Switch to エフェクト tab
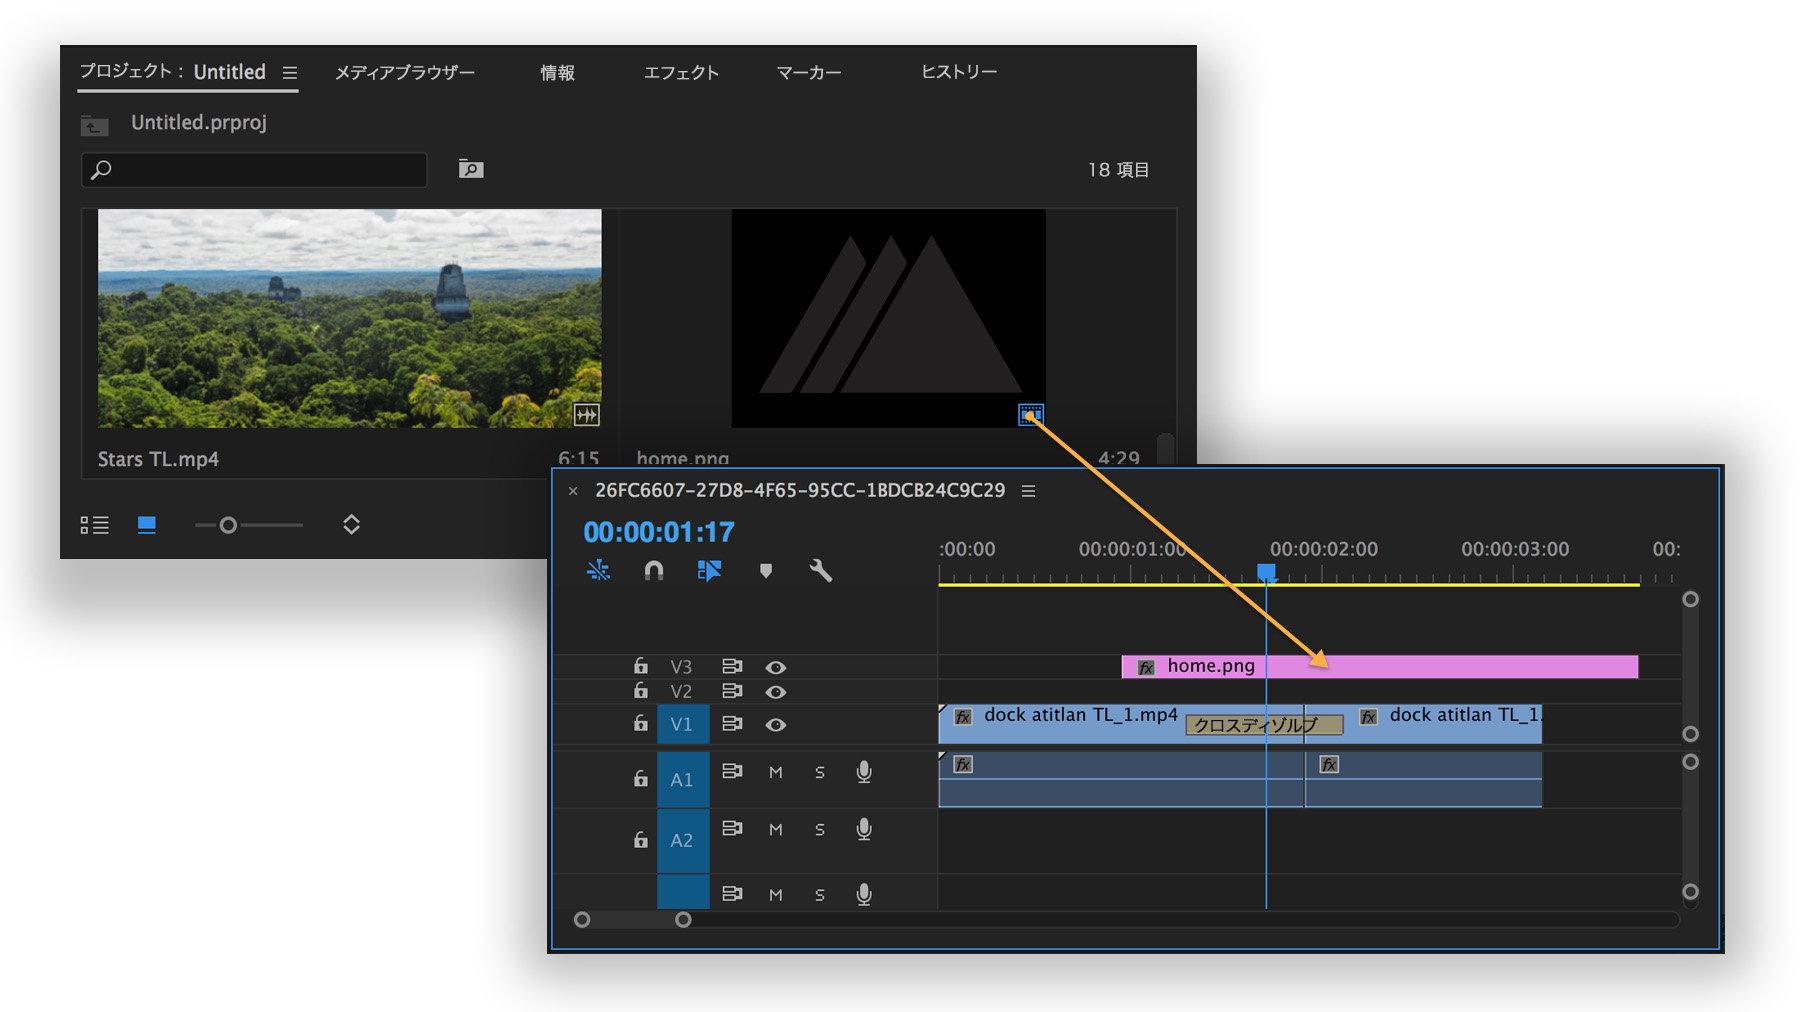The image size is (1800, 1012). pyautogui.click(x=681, y=72)
